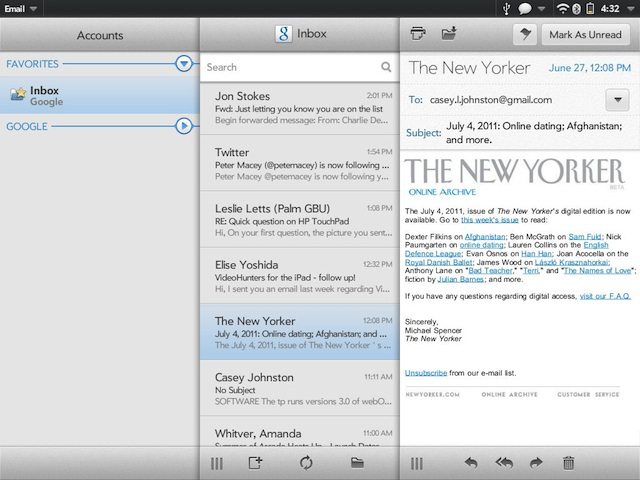640x480 pixels.
Task: Click the move-to-folder icon
Action: point(449,33)
